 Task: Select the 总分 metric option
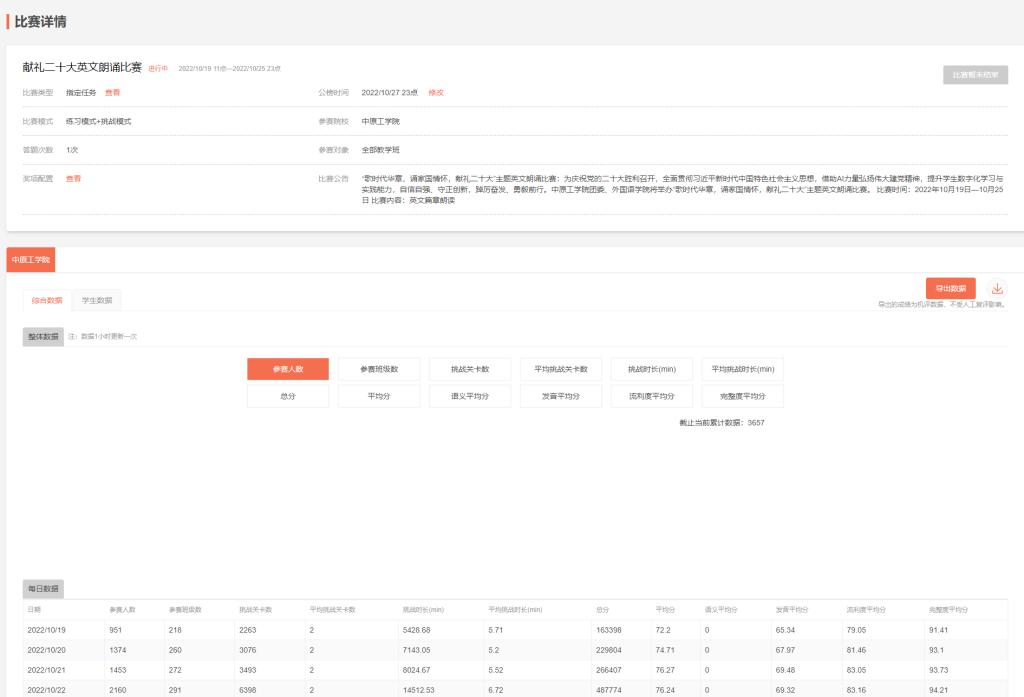tap(288, 396)
